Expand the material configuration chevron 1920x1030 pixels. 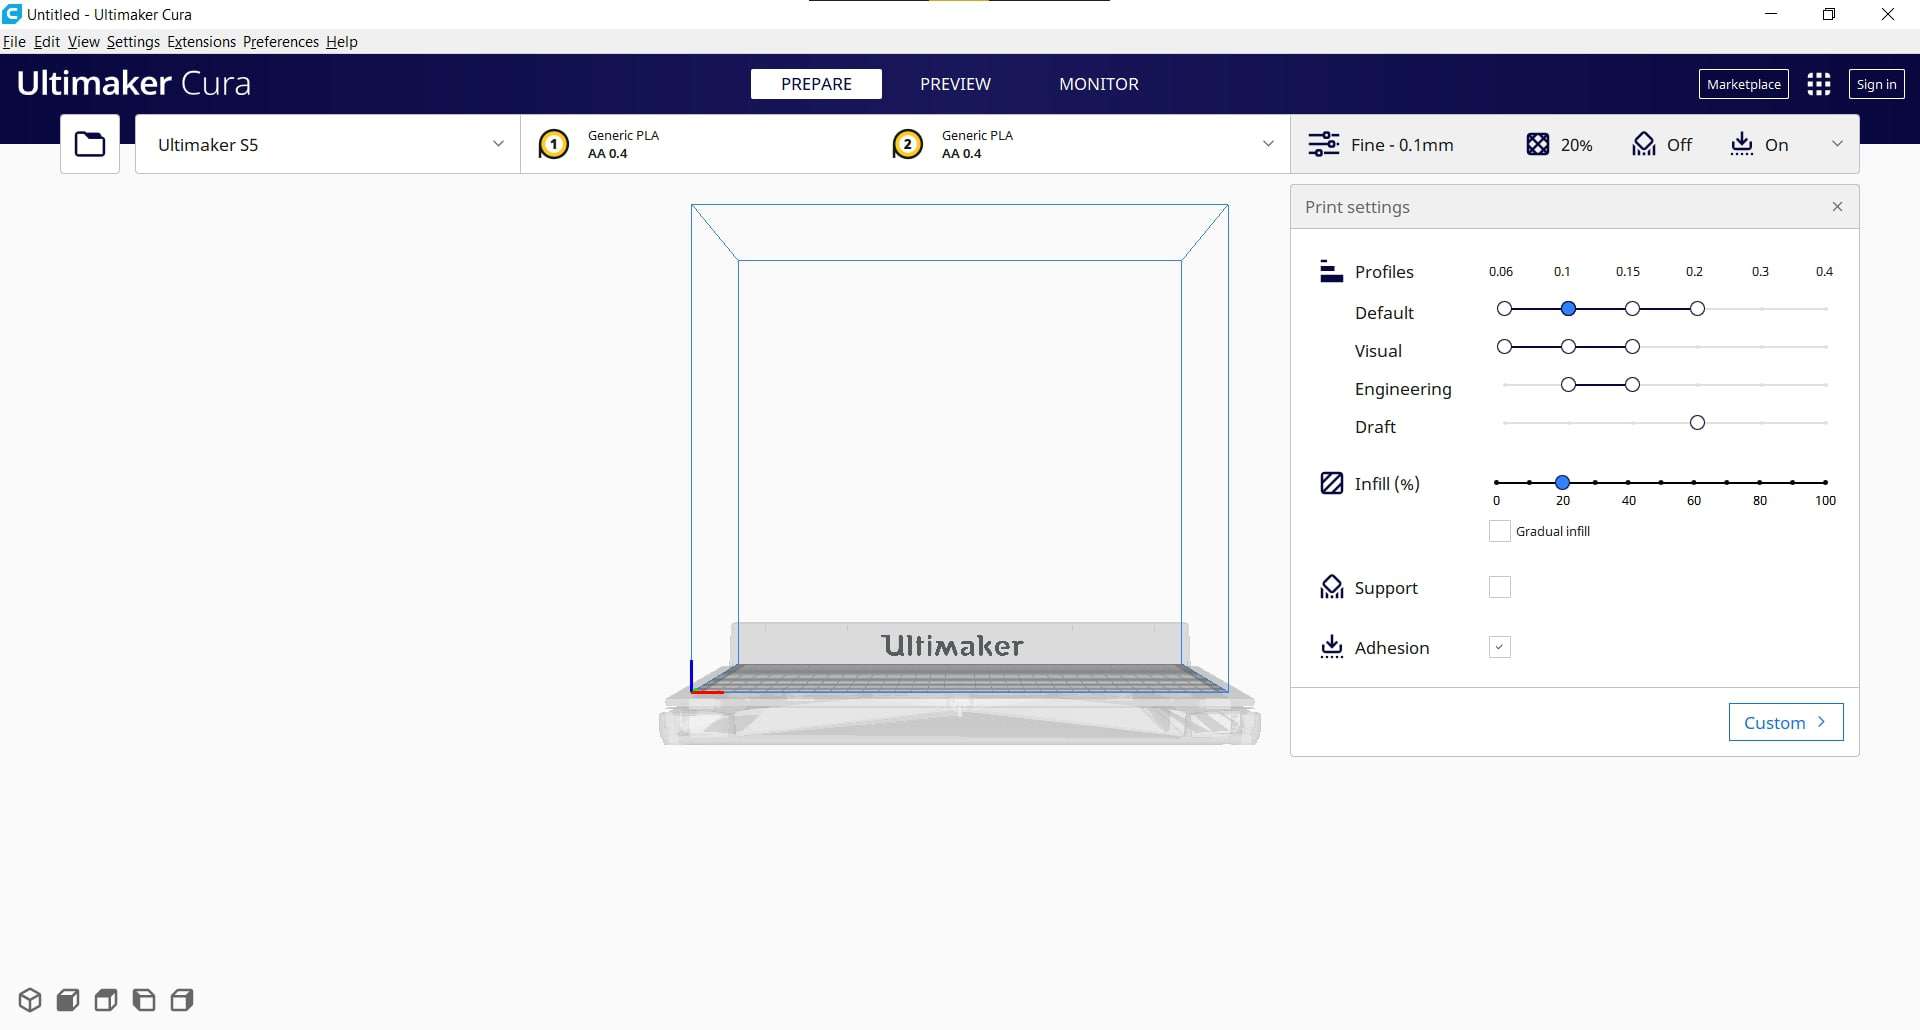click(x=1268, y=144)
